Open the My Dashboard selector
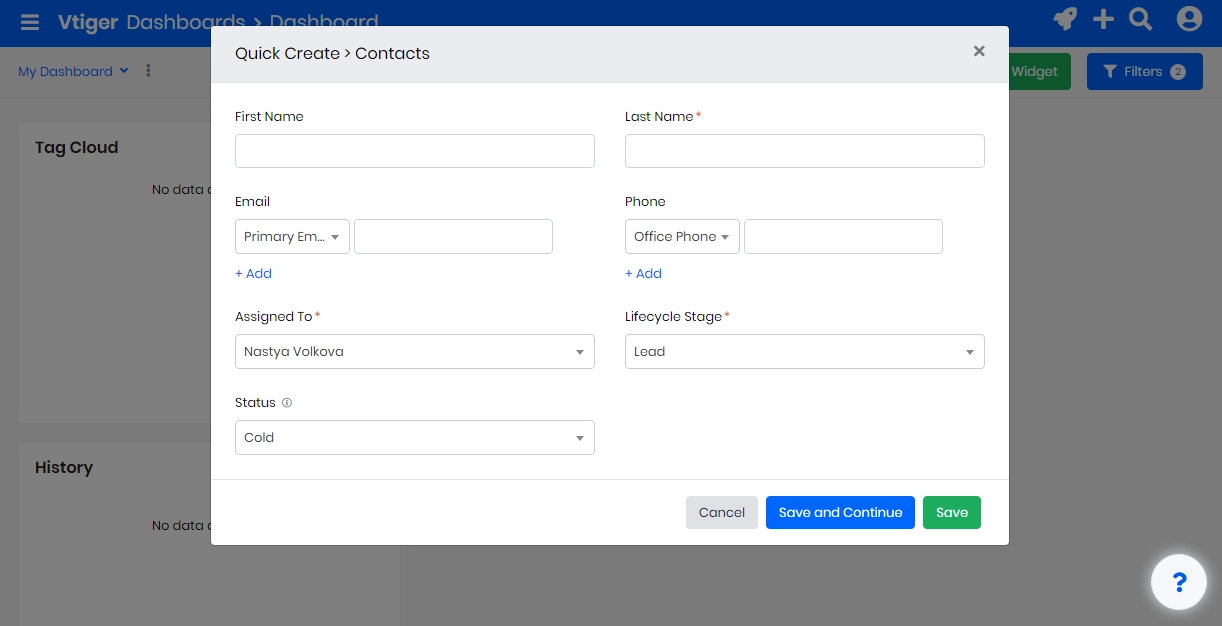Screen dimensions: 1222x626 [72, 71]
